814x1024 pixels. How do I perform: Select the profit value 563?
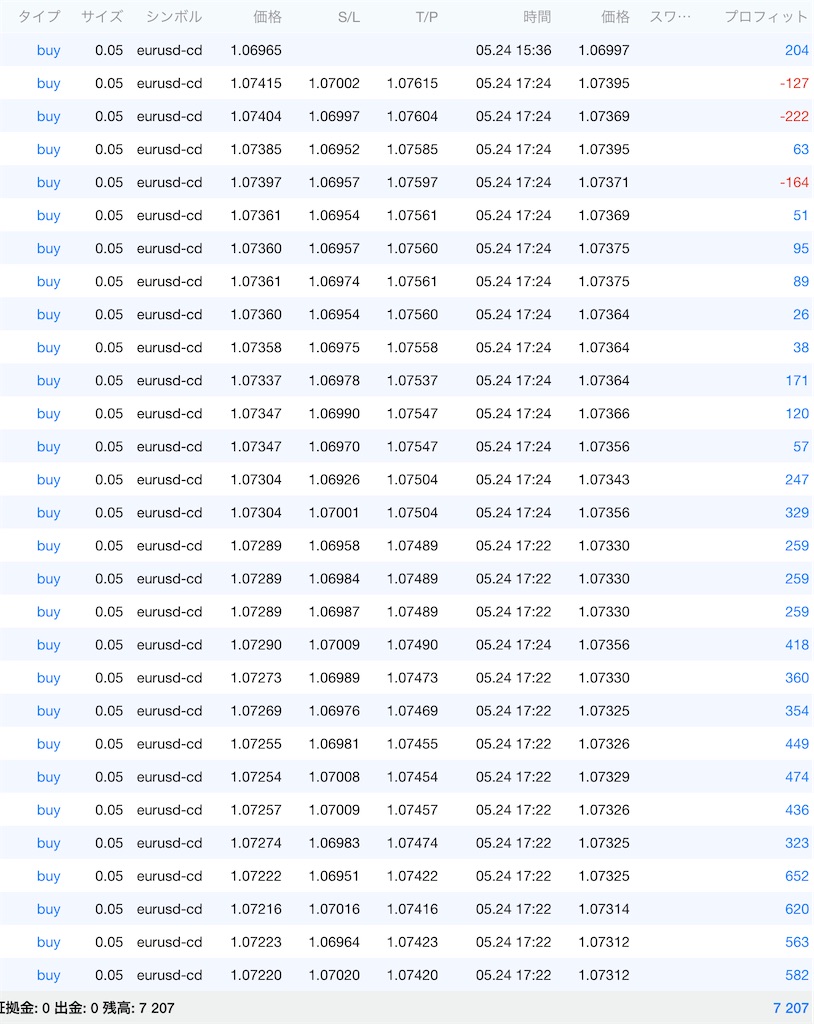tap(796, 942)
